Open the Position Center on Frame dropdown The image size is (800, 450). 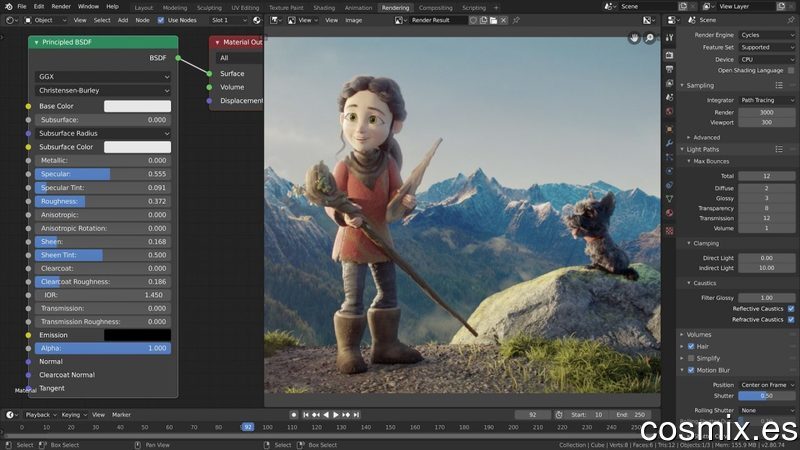pyautogui.click(x=767, y=385)
